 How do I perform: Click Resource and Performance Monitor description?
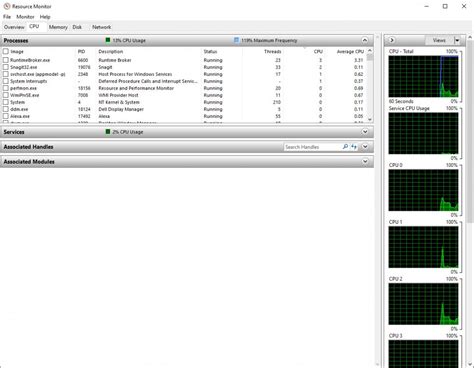click(136, 88)
